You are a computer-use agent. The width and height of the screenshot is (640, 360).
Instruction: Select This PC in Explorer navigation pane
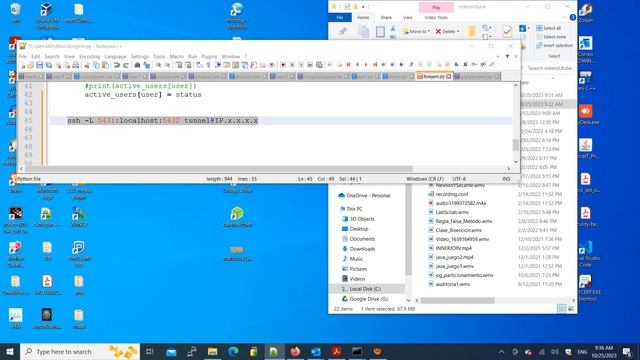[x=353, y=209]
